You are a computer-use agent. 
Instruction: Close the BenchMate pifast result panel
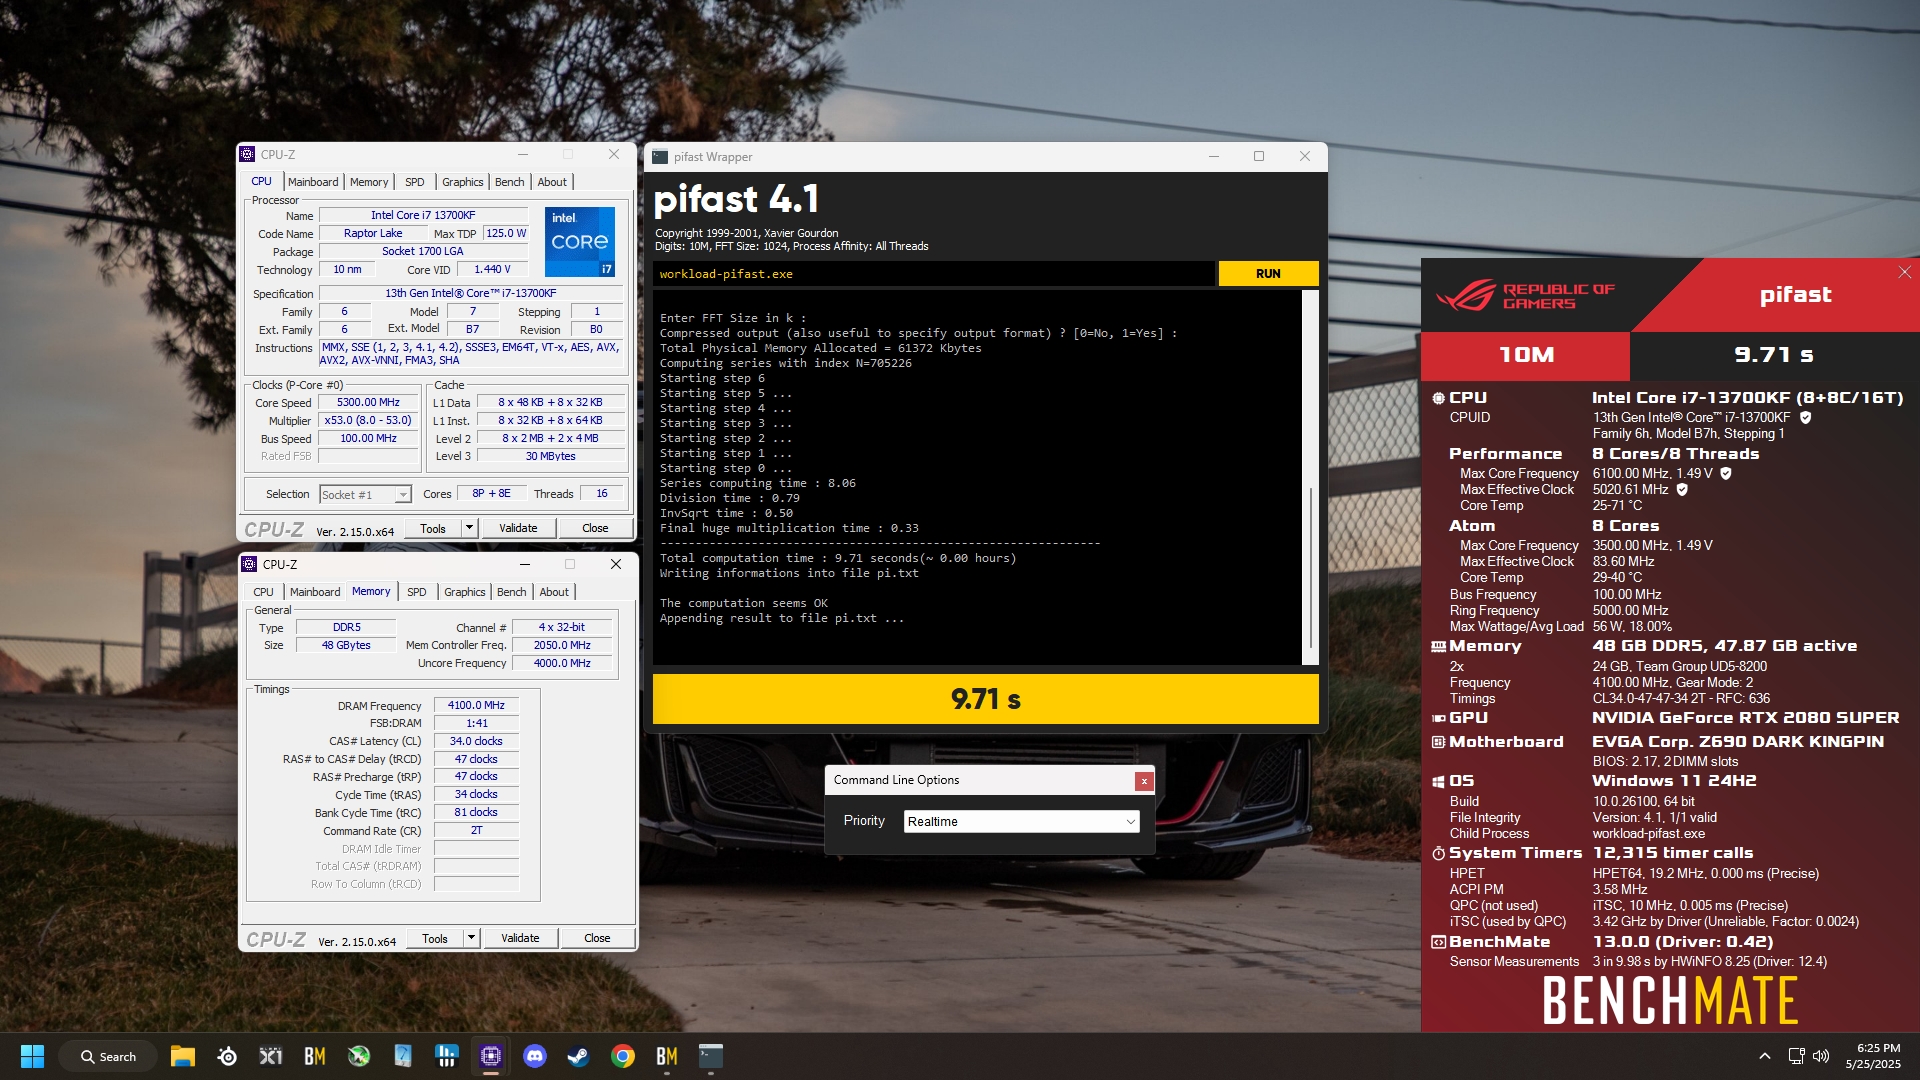[x=1904, y=272]
